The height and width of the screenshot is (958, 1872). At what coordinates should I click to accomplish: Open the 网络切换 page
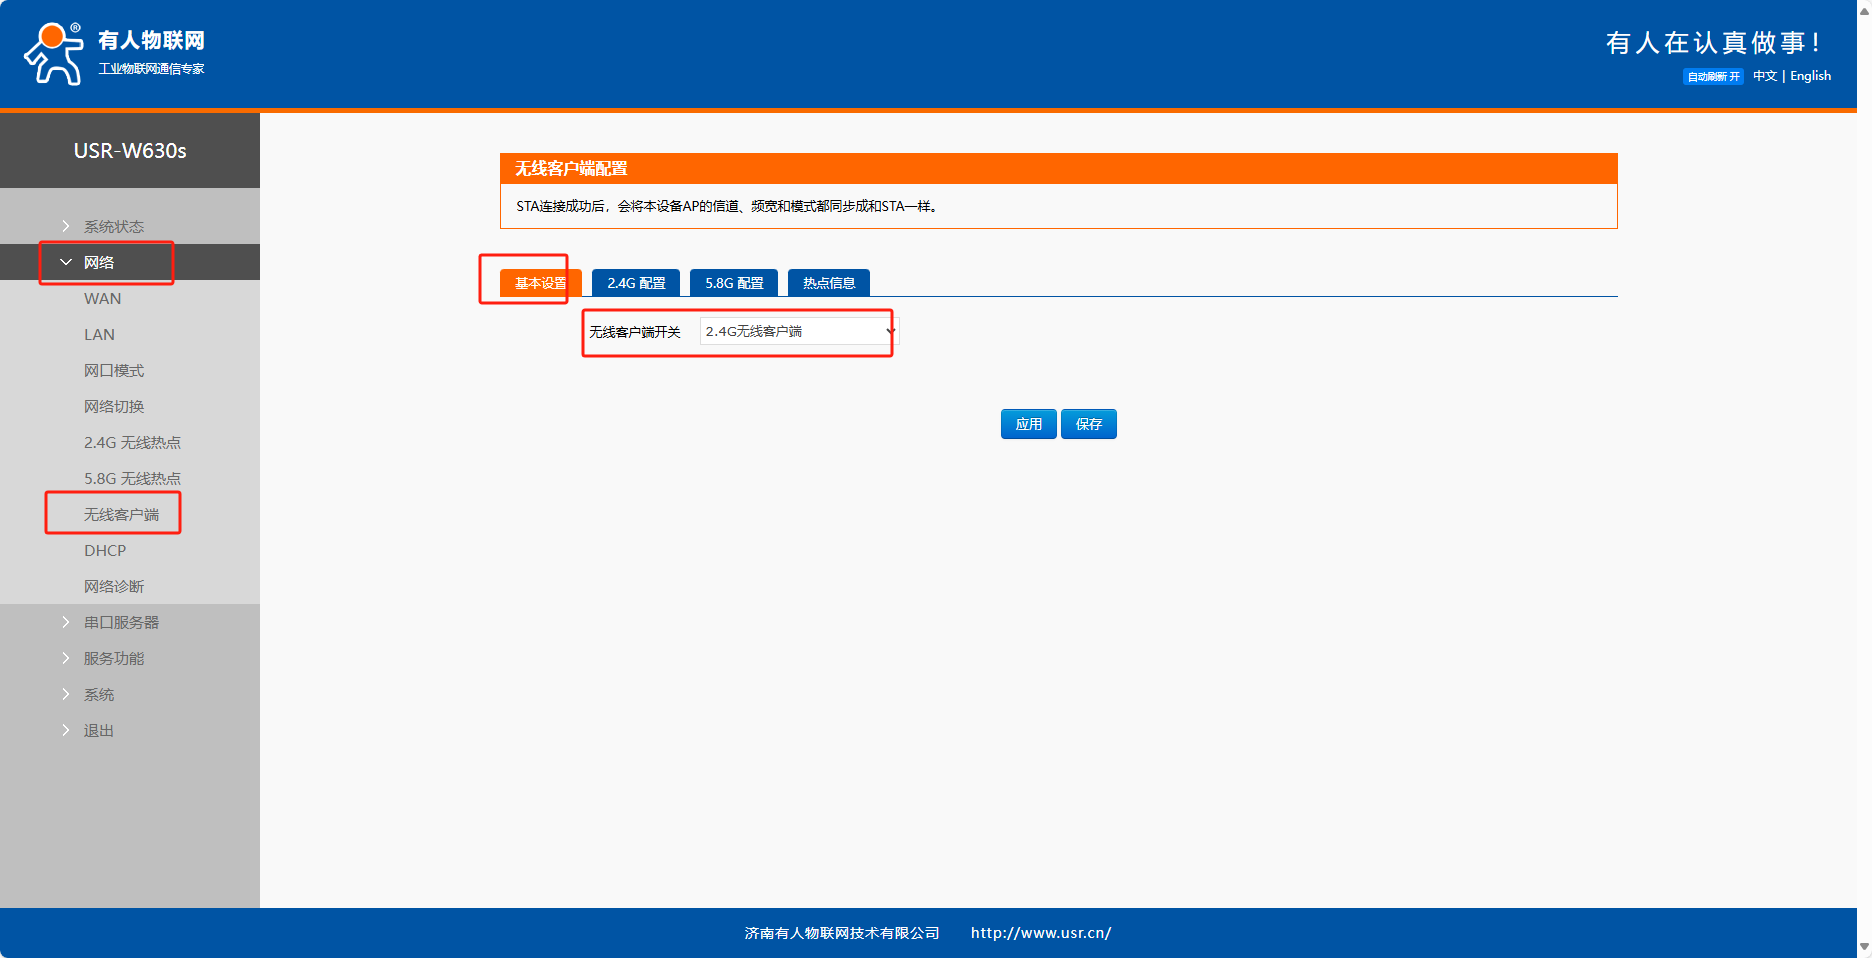pos(114,406)
